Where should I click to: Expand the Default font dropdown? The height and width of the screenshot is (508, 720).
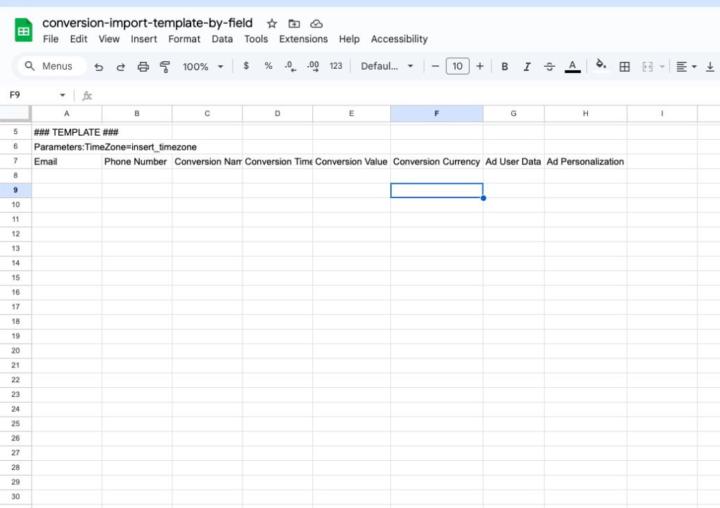tap(387, 67)
